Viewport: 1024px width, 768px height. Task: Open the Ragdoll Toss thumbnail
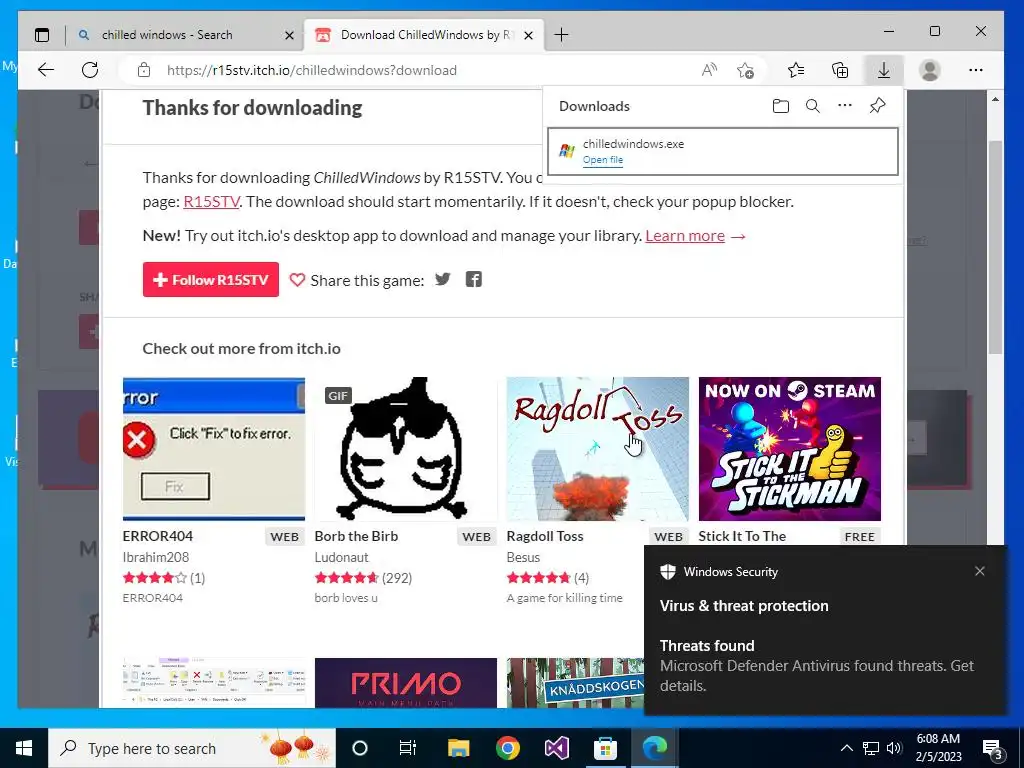click(x=598, y=449)
